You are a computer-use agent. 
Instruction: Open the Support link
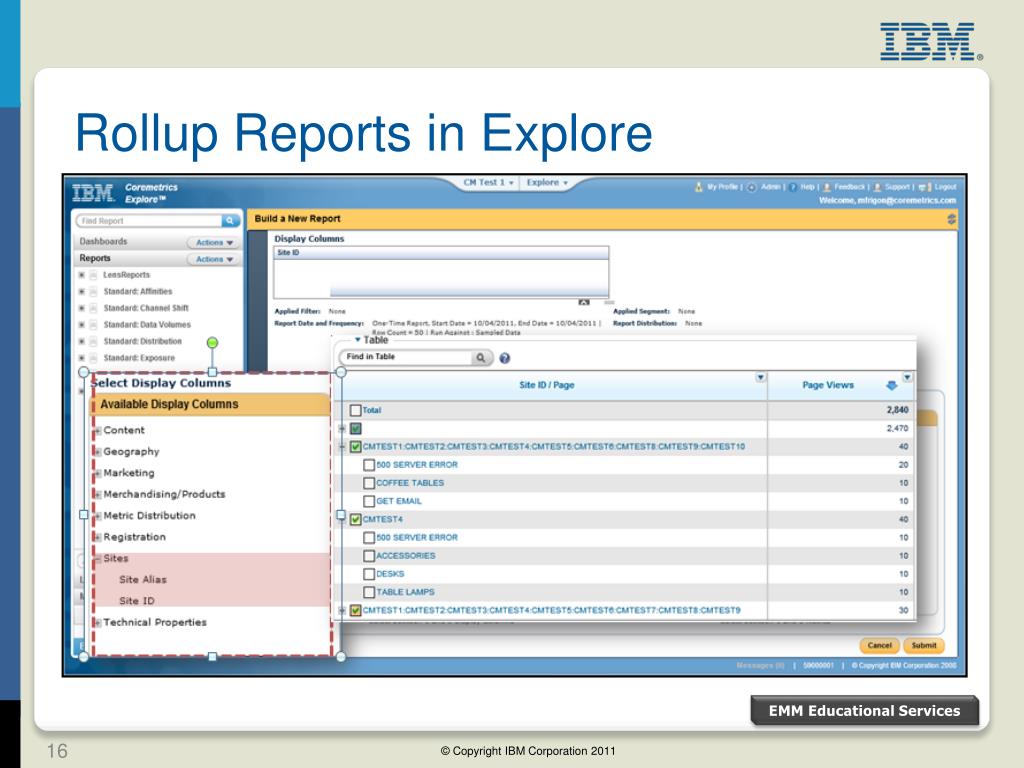tap(897, 187)
